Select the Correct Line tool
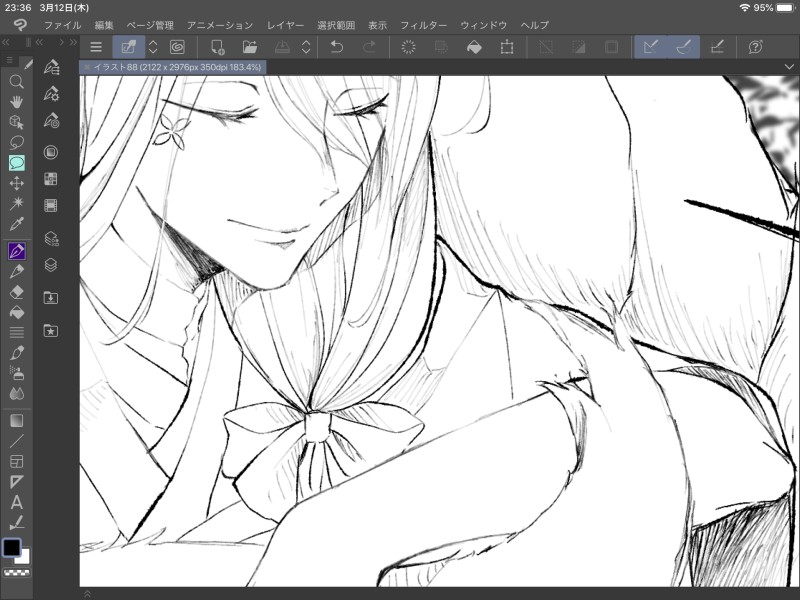The image size is (800, 600). click(16, 523)
